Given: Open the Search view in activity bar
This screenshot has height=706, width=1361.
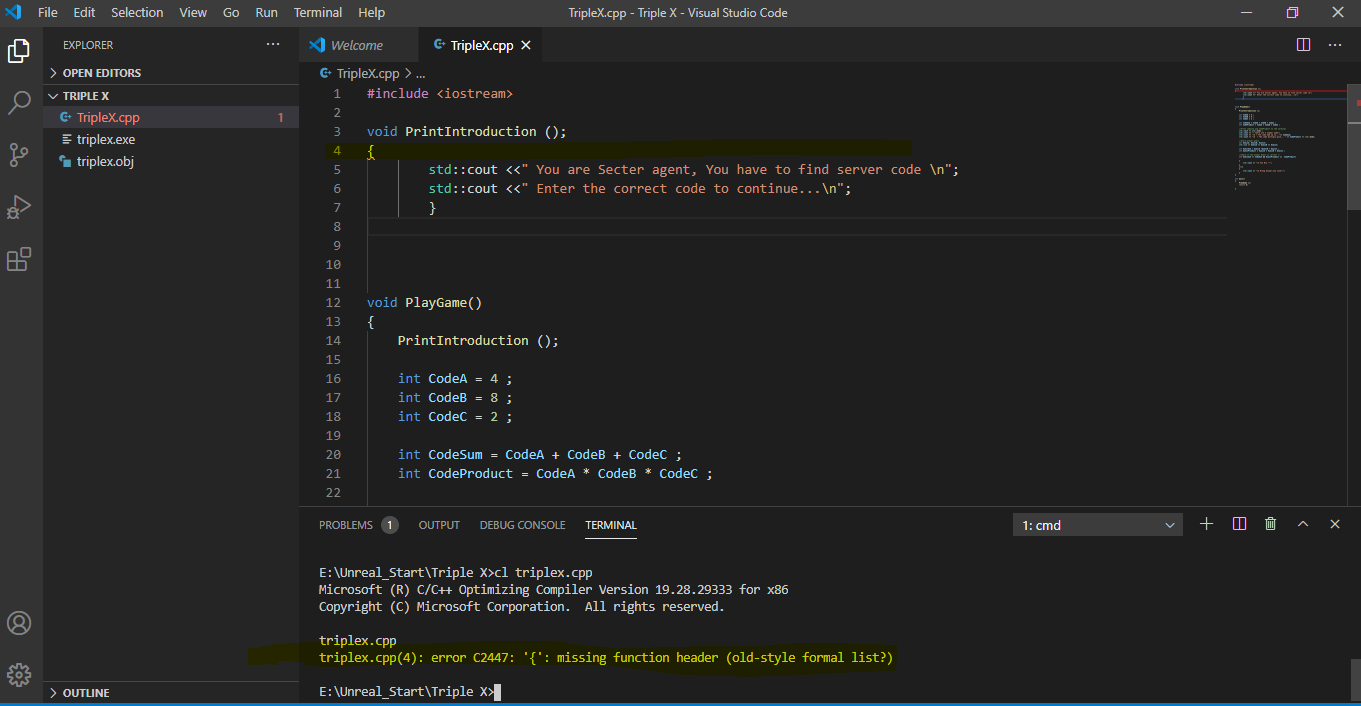Looking at the screenshot, I should coord(19,102).
